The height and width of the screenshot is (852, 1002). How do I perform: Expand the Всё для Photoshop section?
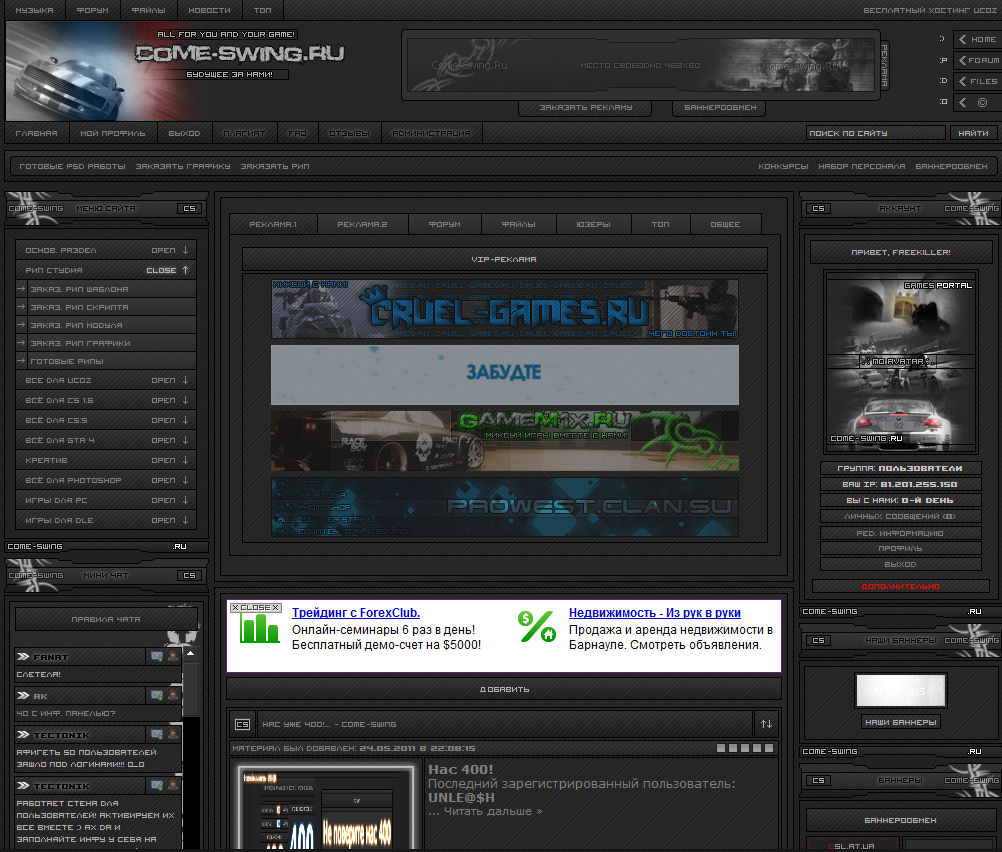point(106,480)
